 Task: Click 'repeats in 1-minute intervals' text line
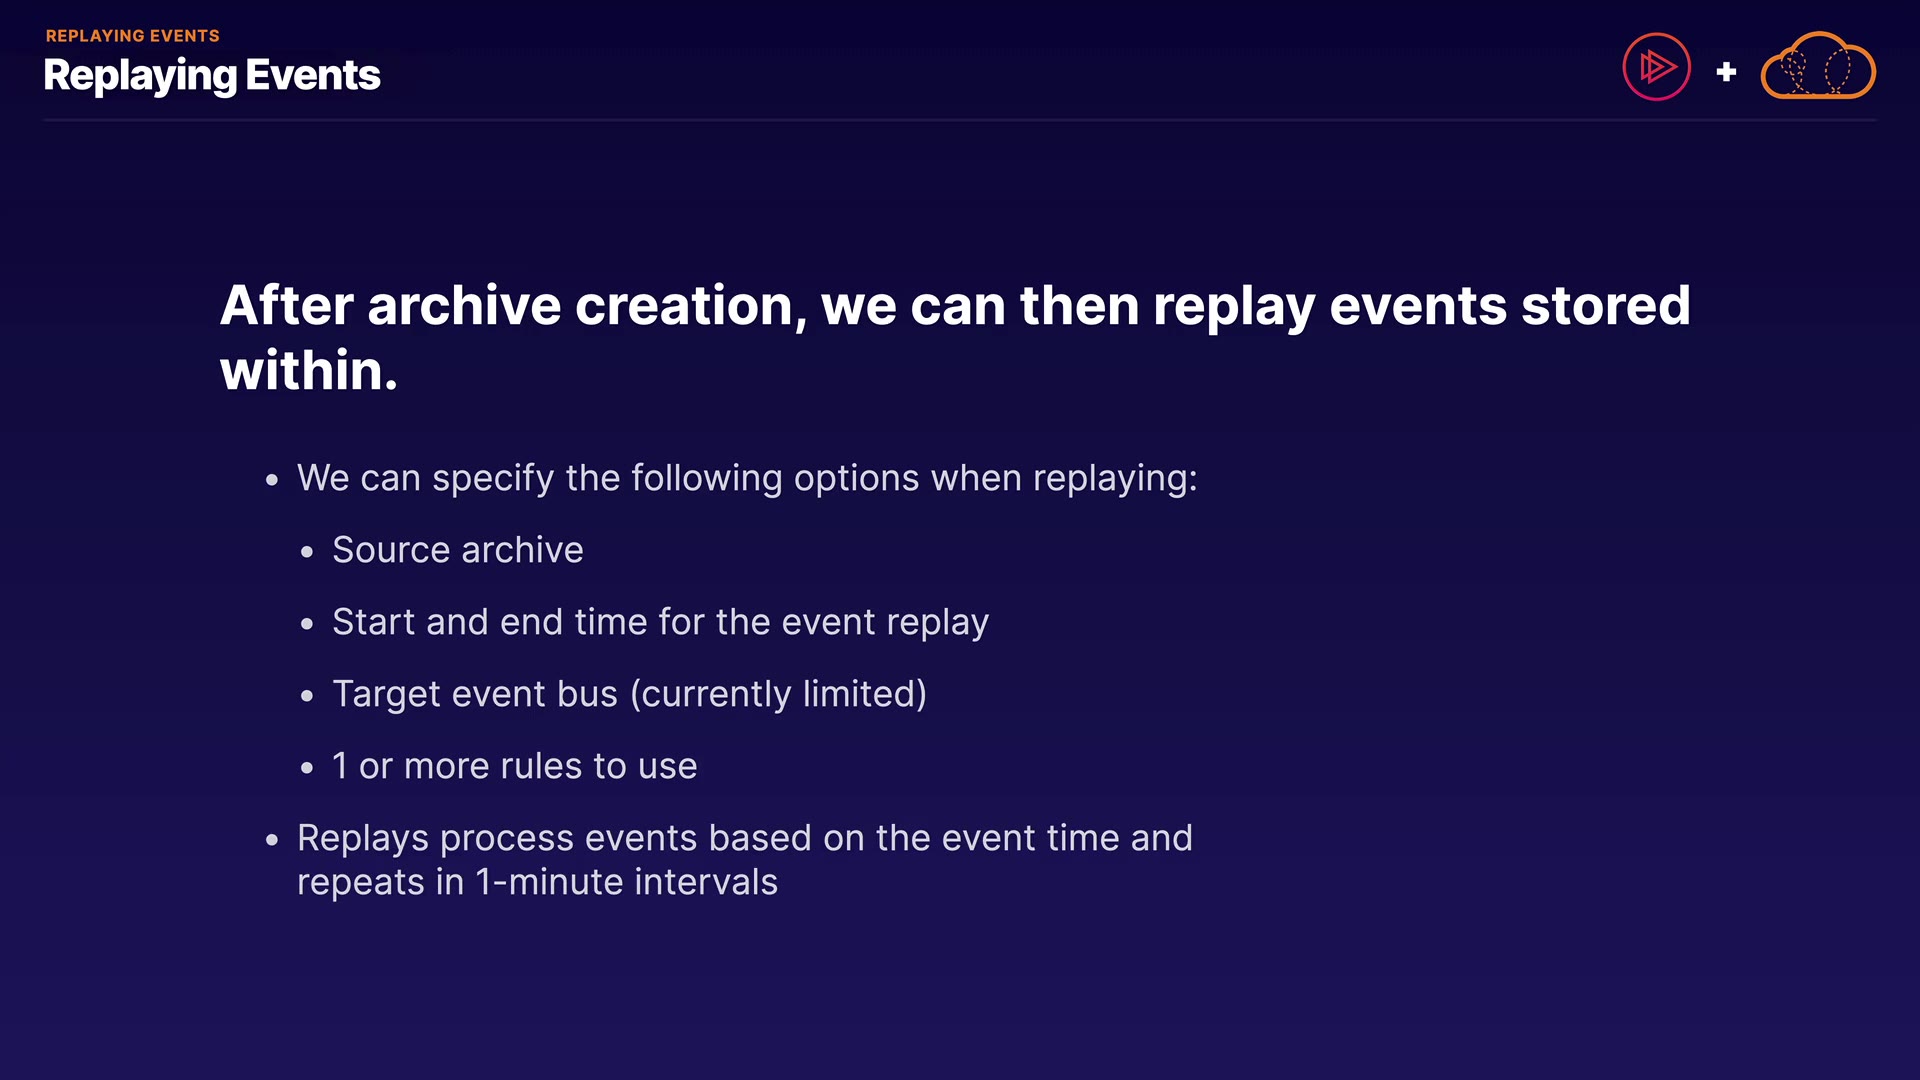tap(537, 882)
